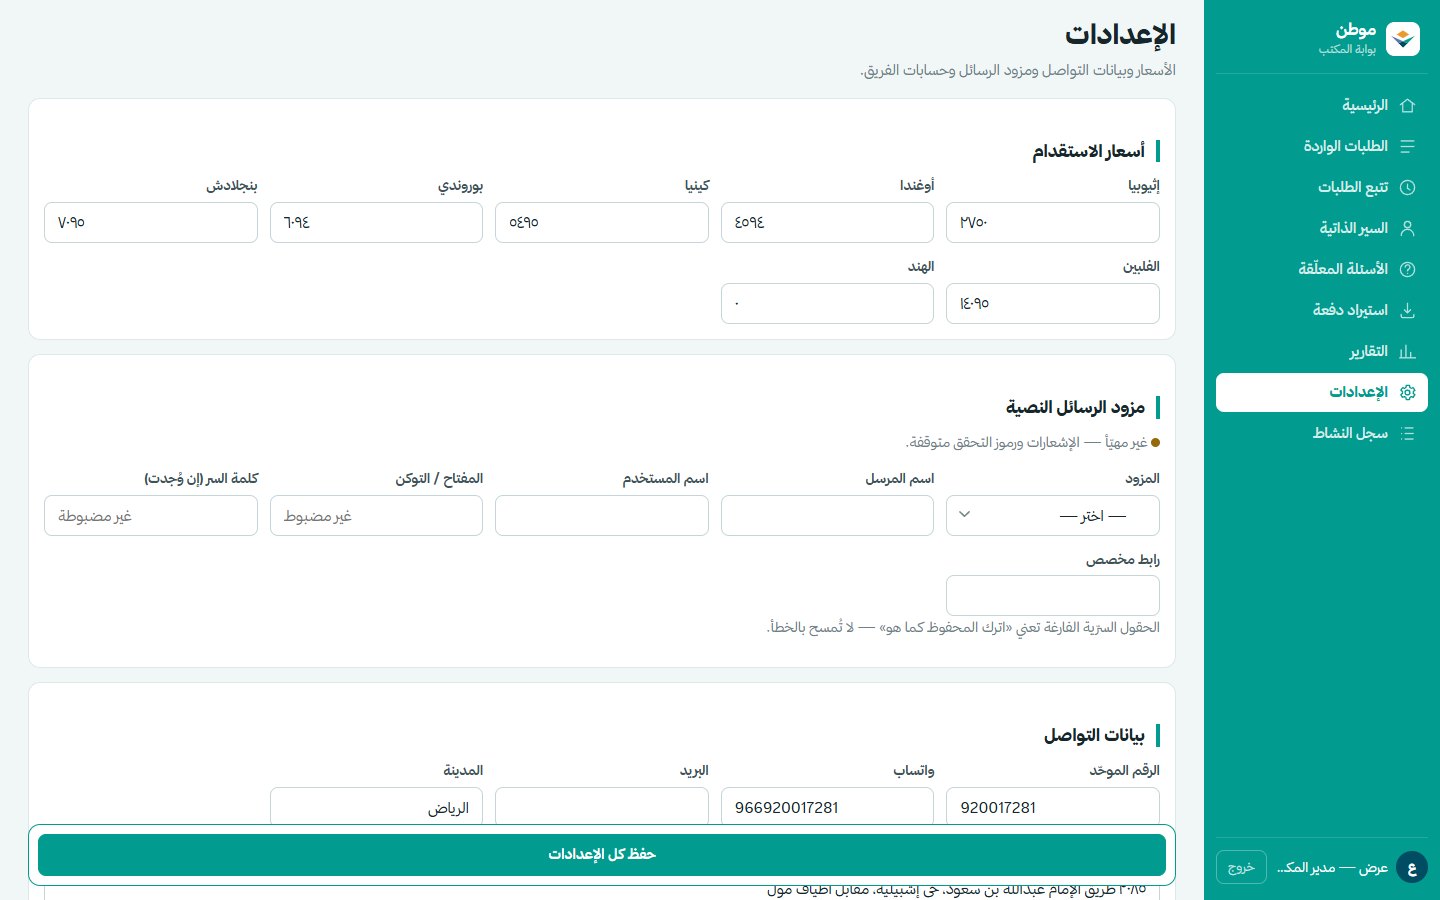Open استيراد دفعة page
The image size is (1440, 900).
click(x=1322, y=310)
